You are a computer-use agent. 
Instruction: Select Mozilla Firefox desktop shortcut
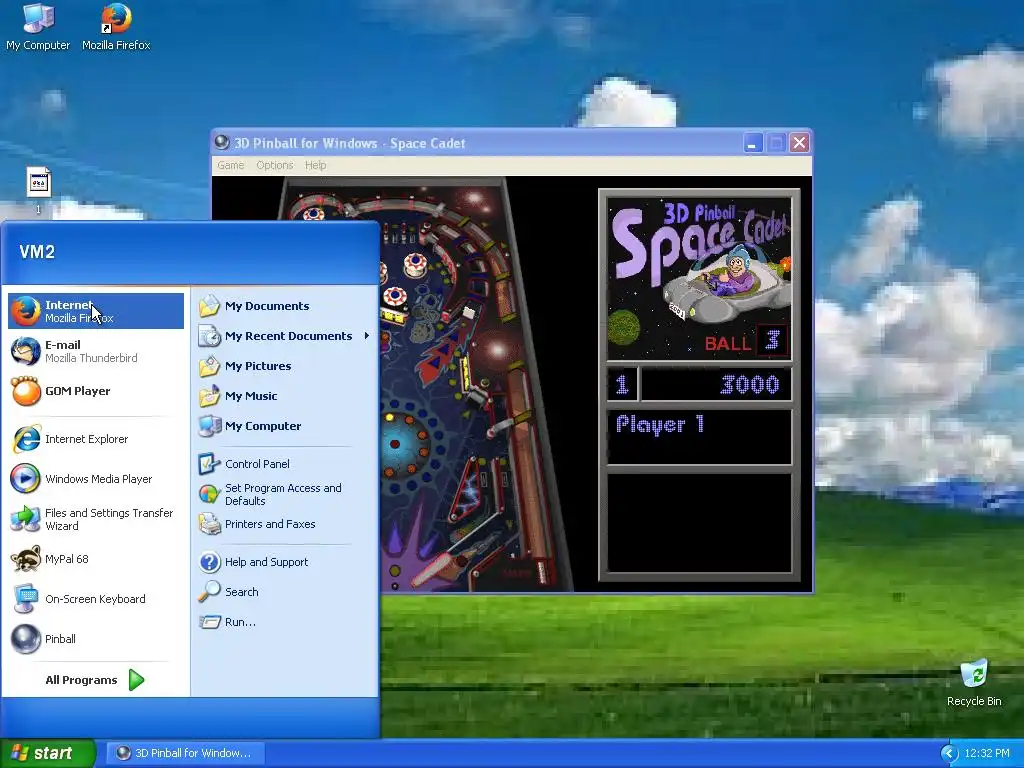click(116, 27)
